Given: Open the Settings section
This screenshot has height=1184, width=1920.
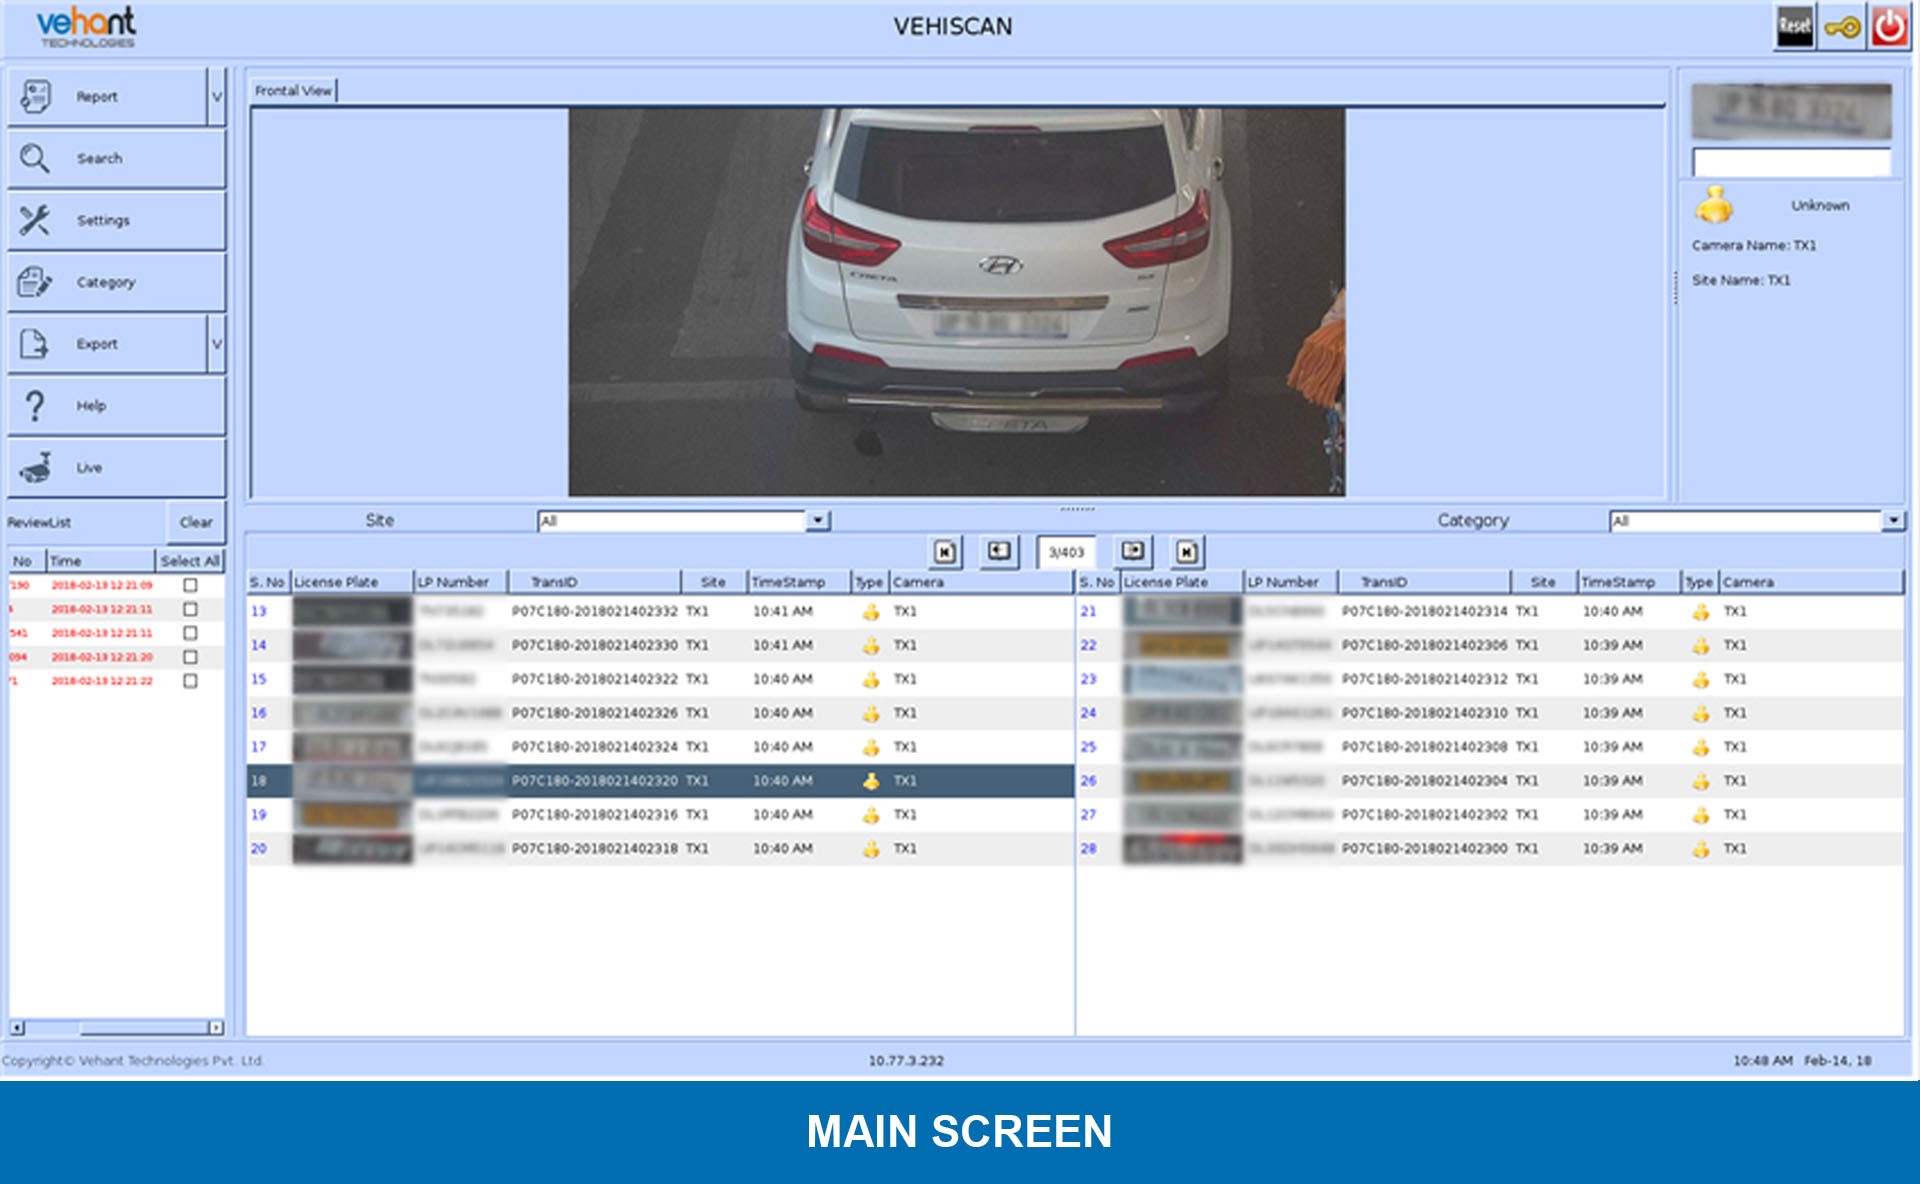Looking at the screenshot, I should pyautogui.click(x=116, y=221).
